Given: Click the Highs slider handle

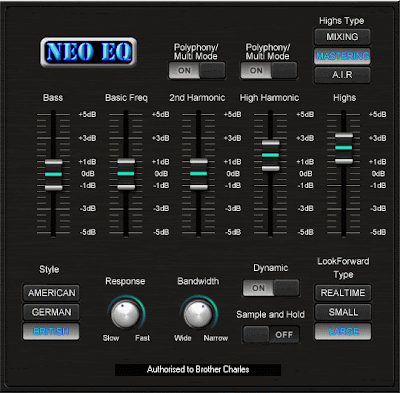Looking at the screenshot, I should click(x=344, y=148).
